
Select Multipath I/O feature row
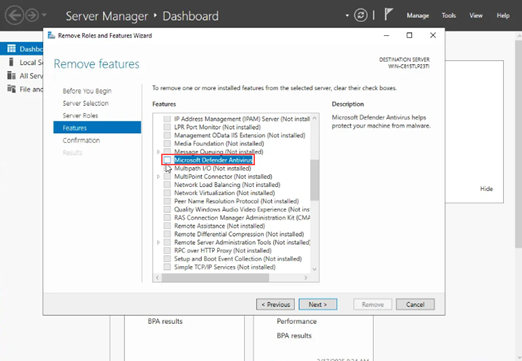[x=212, y=168]
